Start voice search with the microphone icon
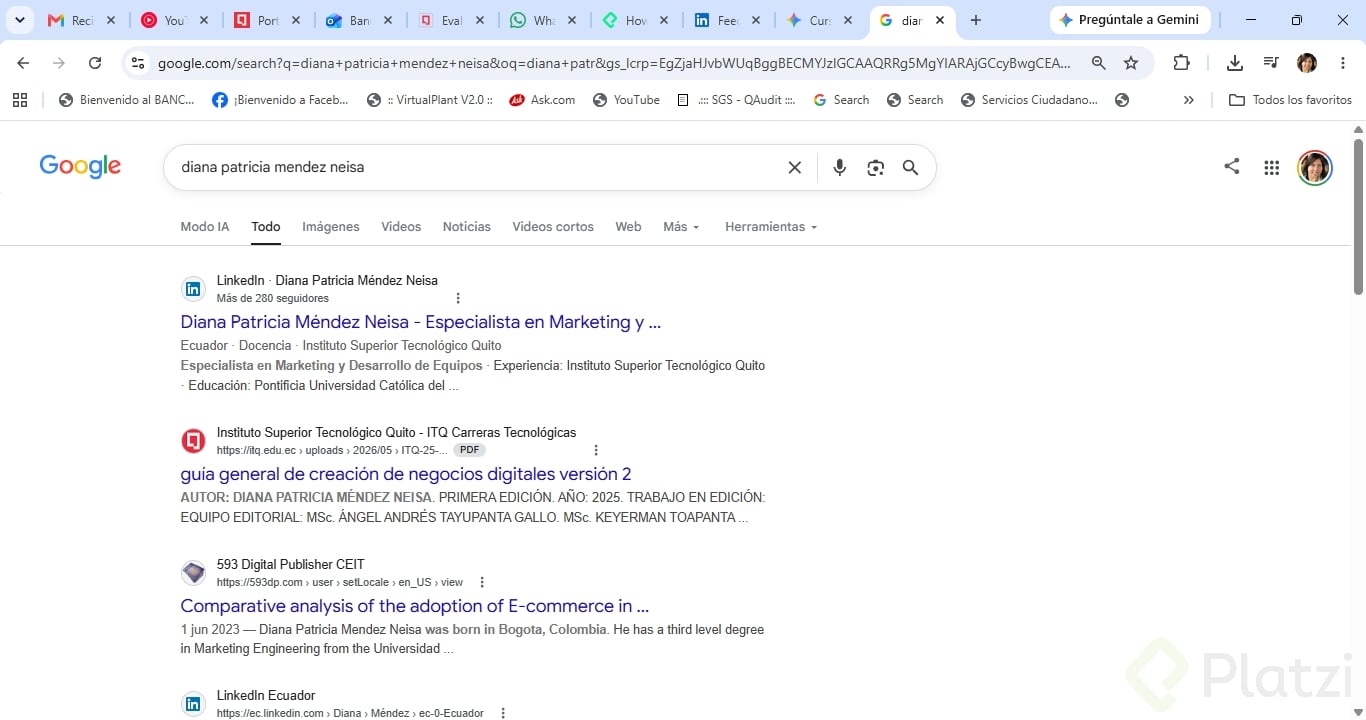This screenshot has width=1366, height=720. click(840, 168)
